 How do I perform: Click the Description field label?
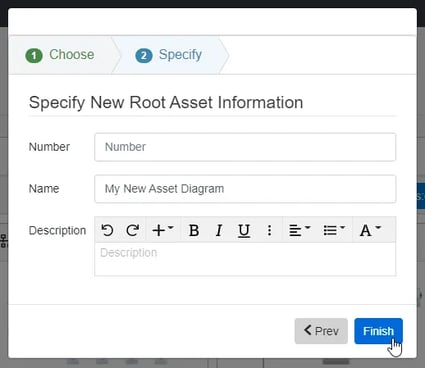[x=57, y=230]
